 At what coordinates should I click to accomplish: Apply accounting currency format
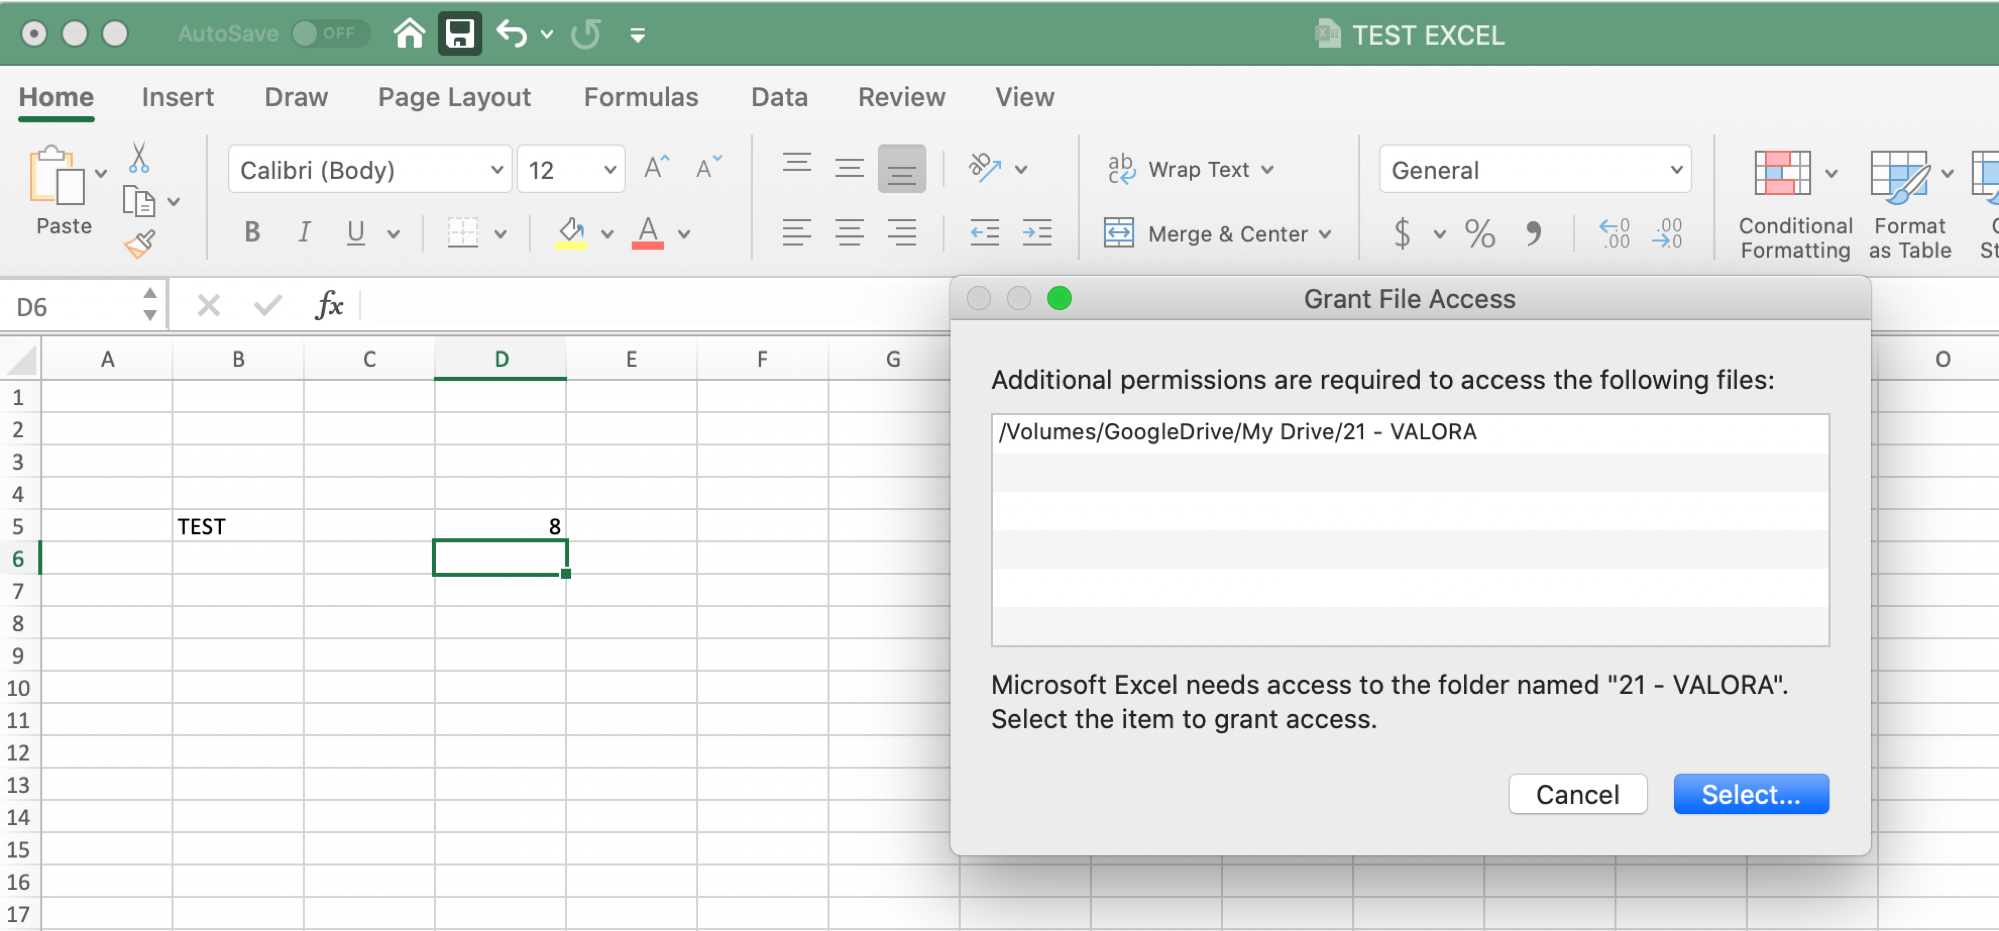(1402, 234)
